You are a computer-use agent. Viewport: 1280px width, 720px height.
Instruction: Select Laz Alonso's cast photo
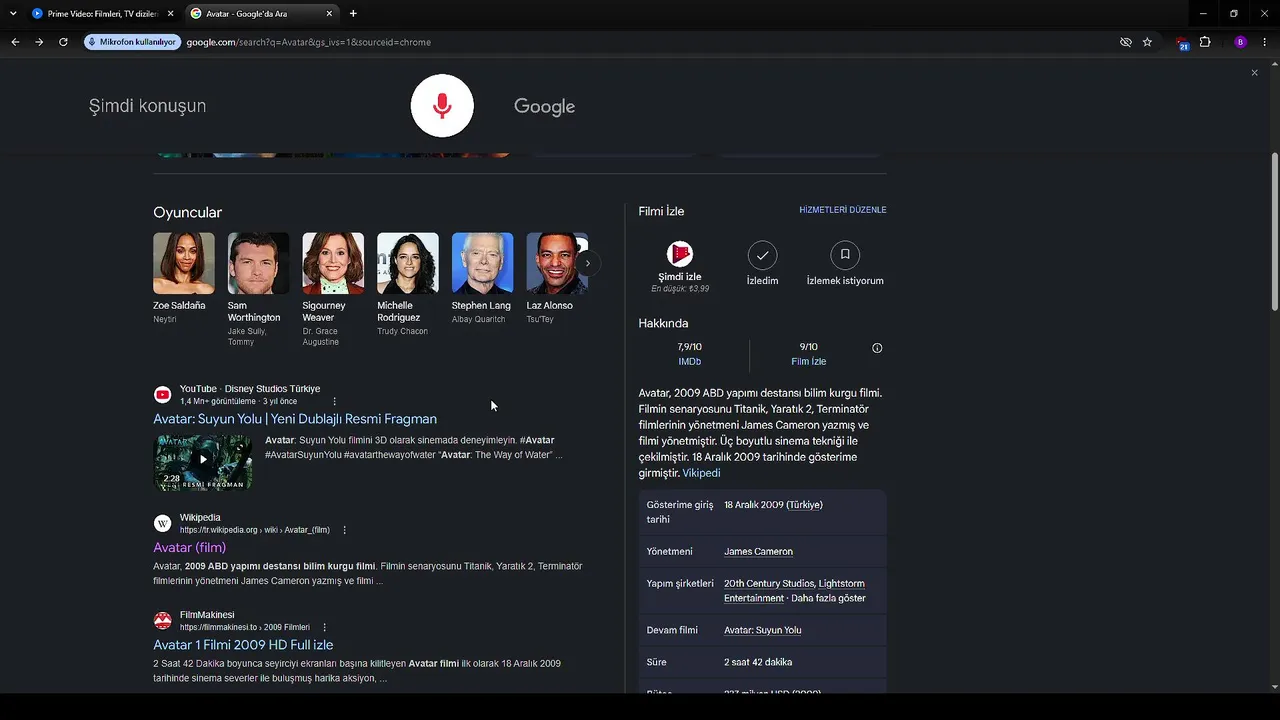[x=557, y=264]
